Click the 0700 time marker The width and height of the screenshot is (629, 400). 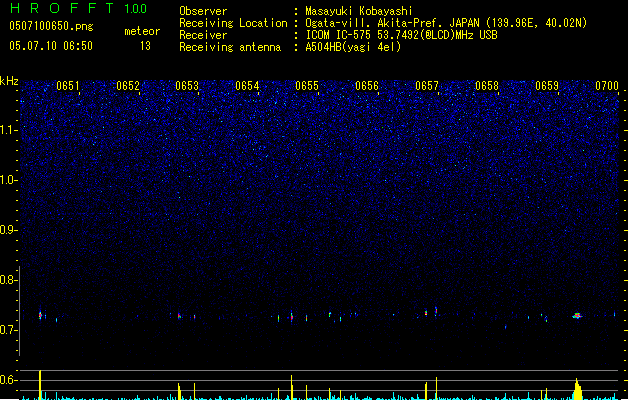[x=607, y=86]
